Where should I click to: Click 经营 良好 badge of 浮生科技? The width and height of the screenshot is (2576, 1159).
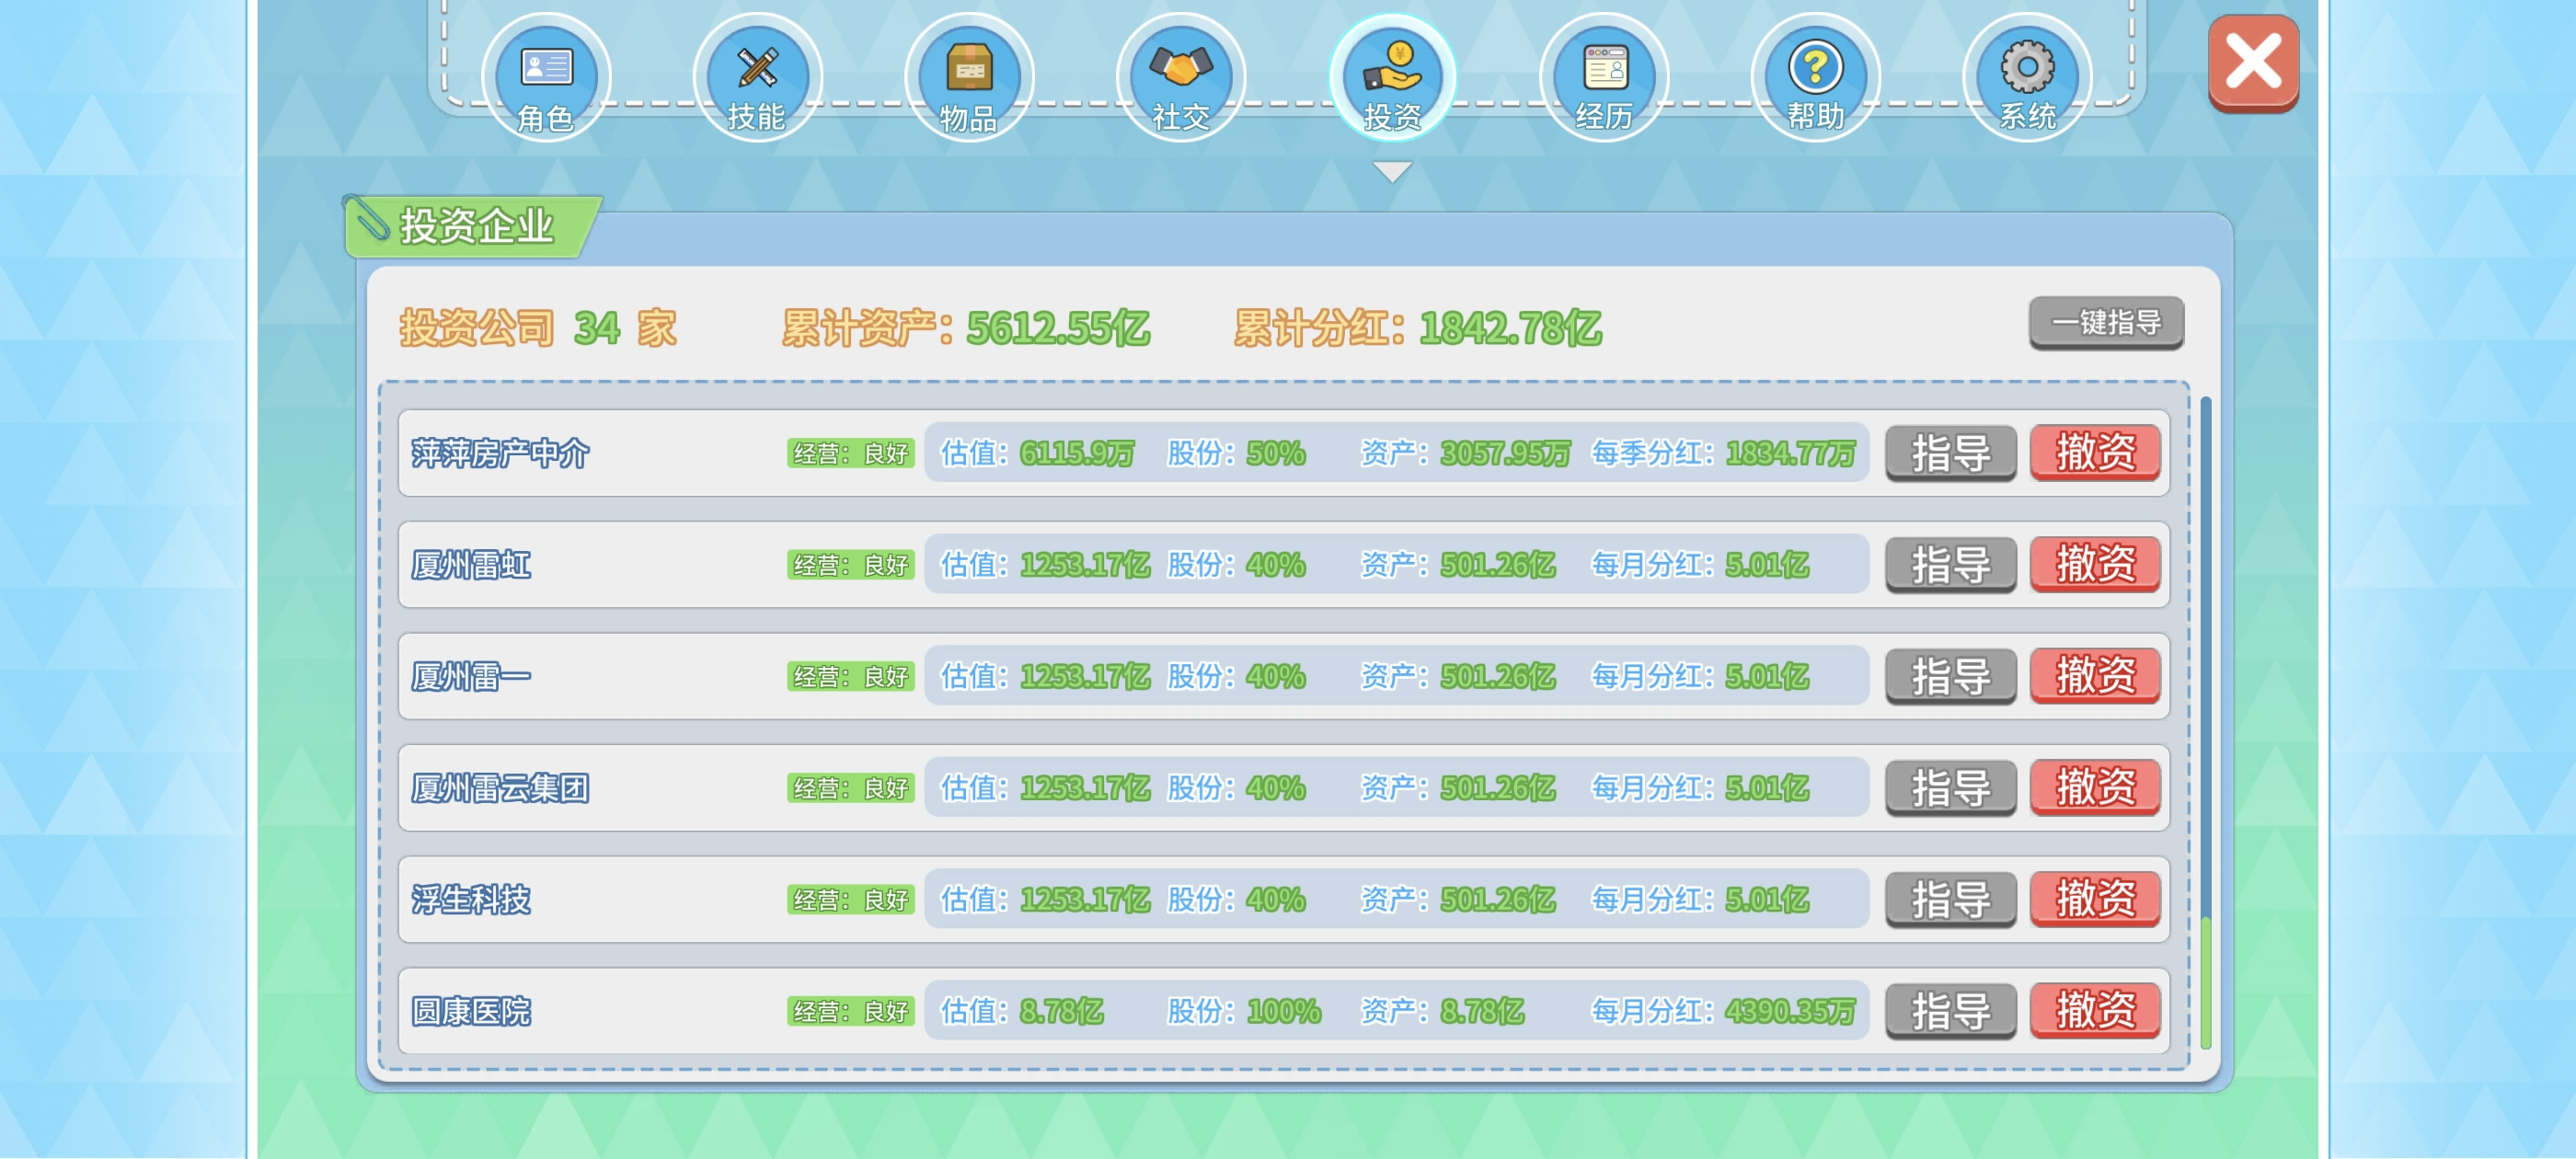click(851, 901)
